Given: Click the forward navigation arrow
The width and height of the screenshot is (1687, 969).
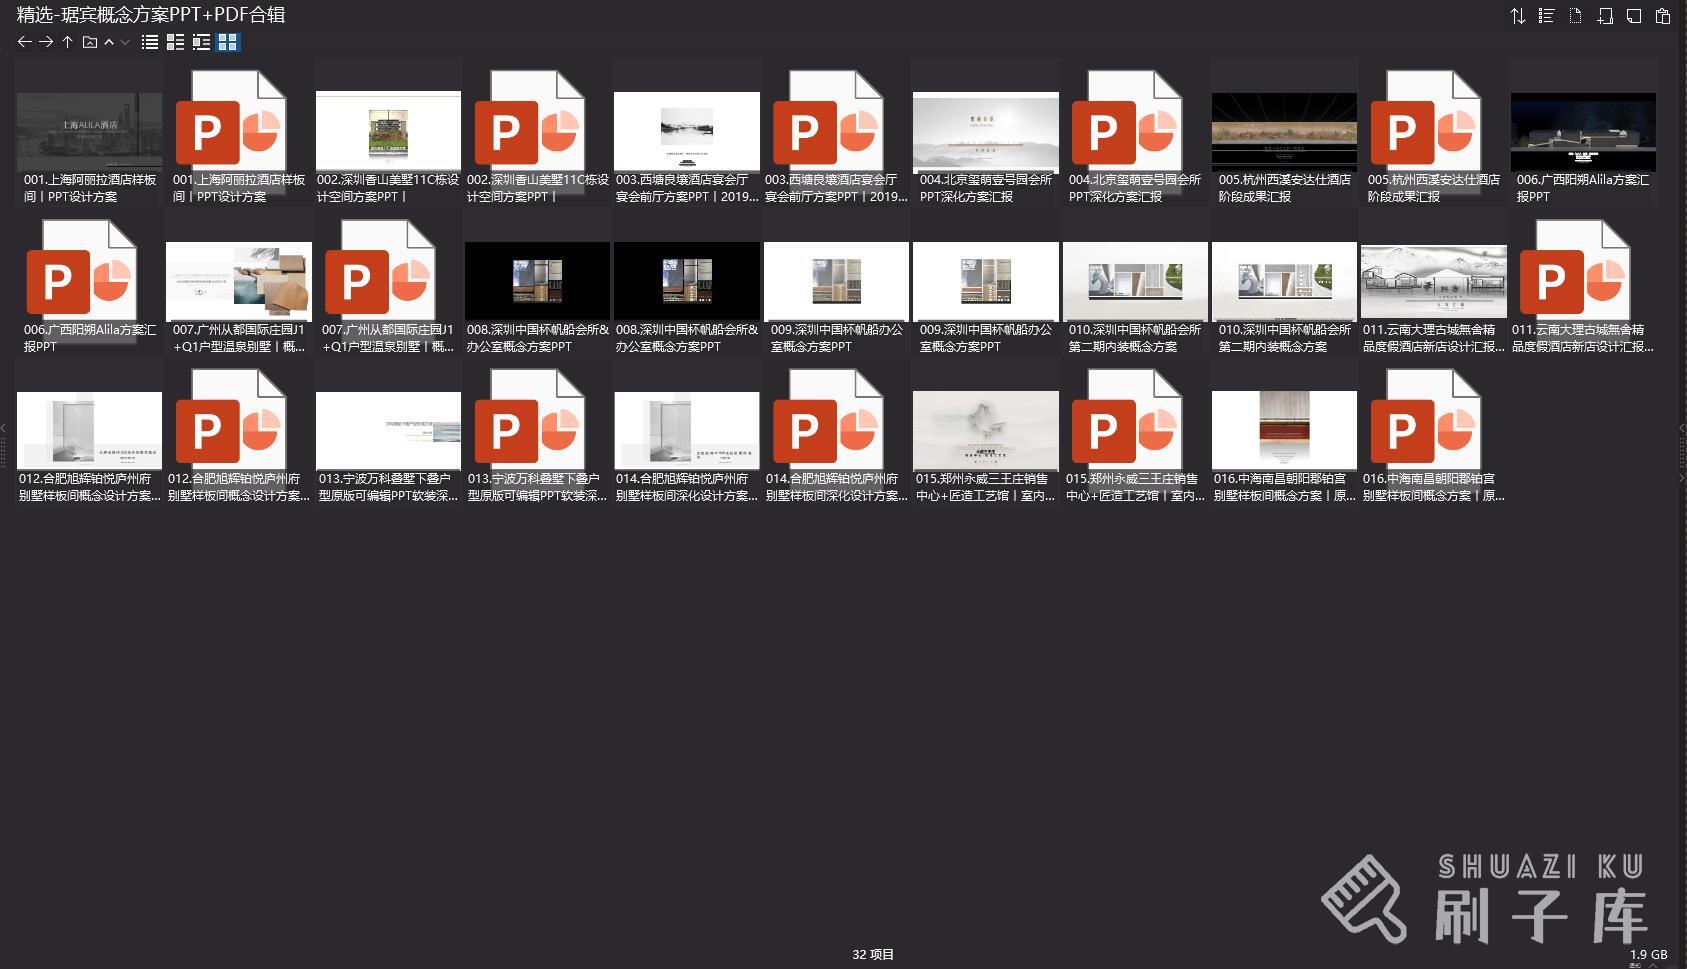Looking at the screenshot, I should [46, 42].
